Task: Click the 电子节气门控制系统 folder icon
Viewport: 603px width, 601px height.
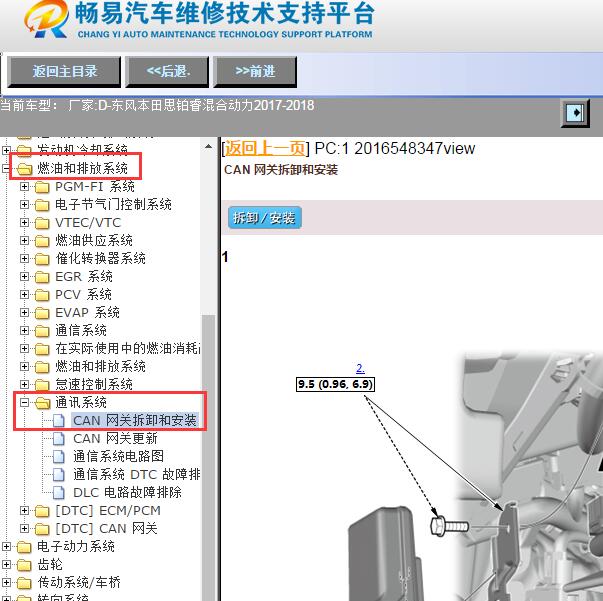Action: (42, 205)
